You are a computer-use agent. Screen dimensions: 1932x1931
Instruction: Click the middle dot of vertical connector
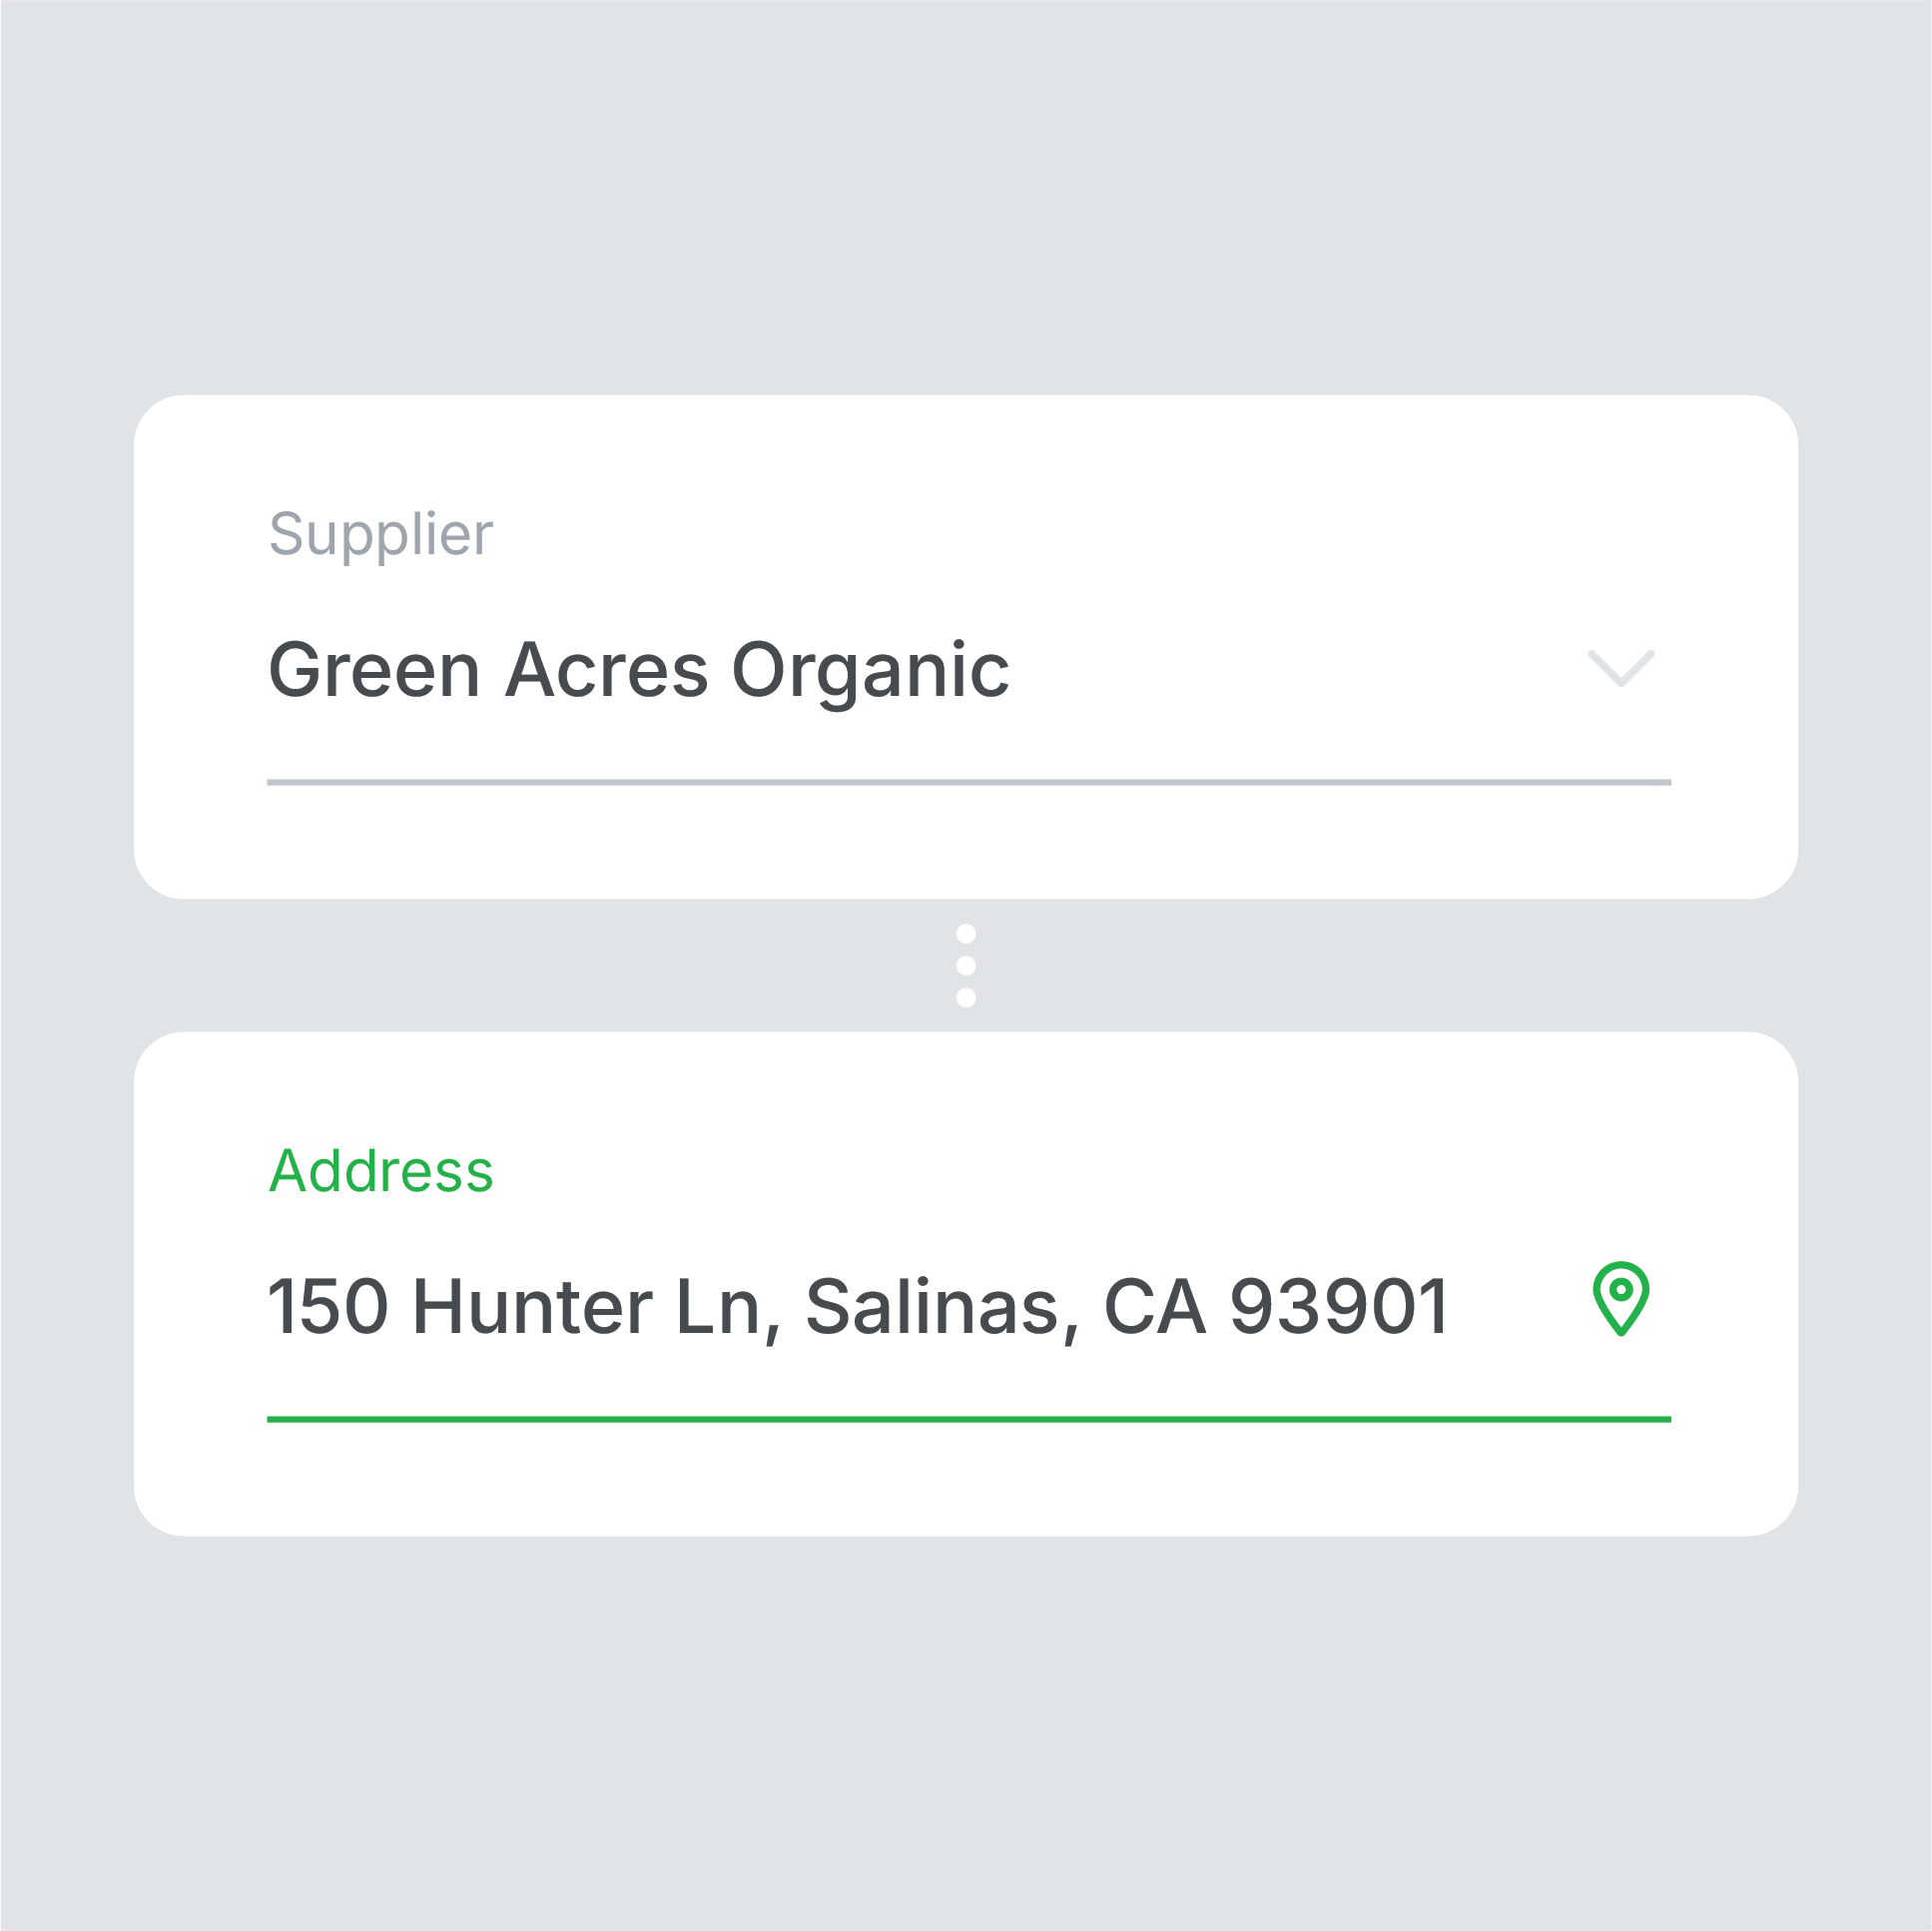966,965
